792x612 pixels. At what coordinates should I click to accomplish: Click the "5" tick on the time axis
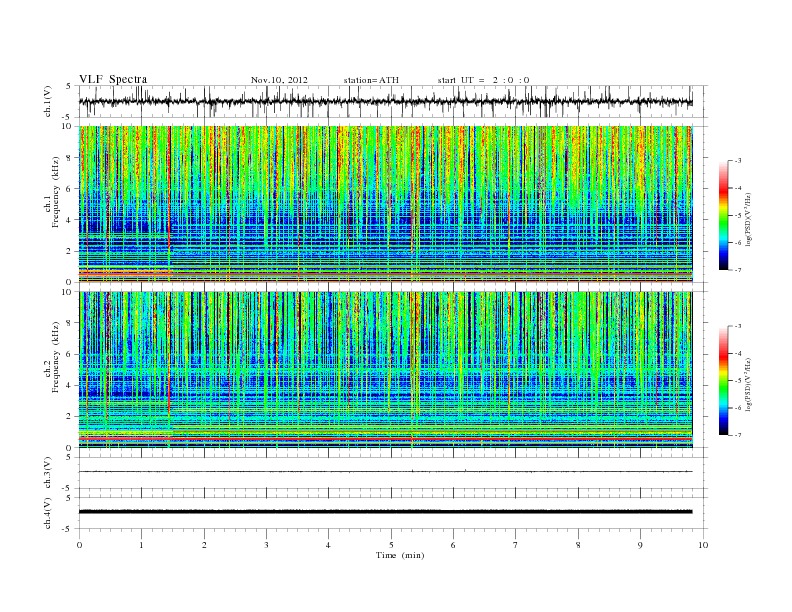tap(391, 545)
